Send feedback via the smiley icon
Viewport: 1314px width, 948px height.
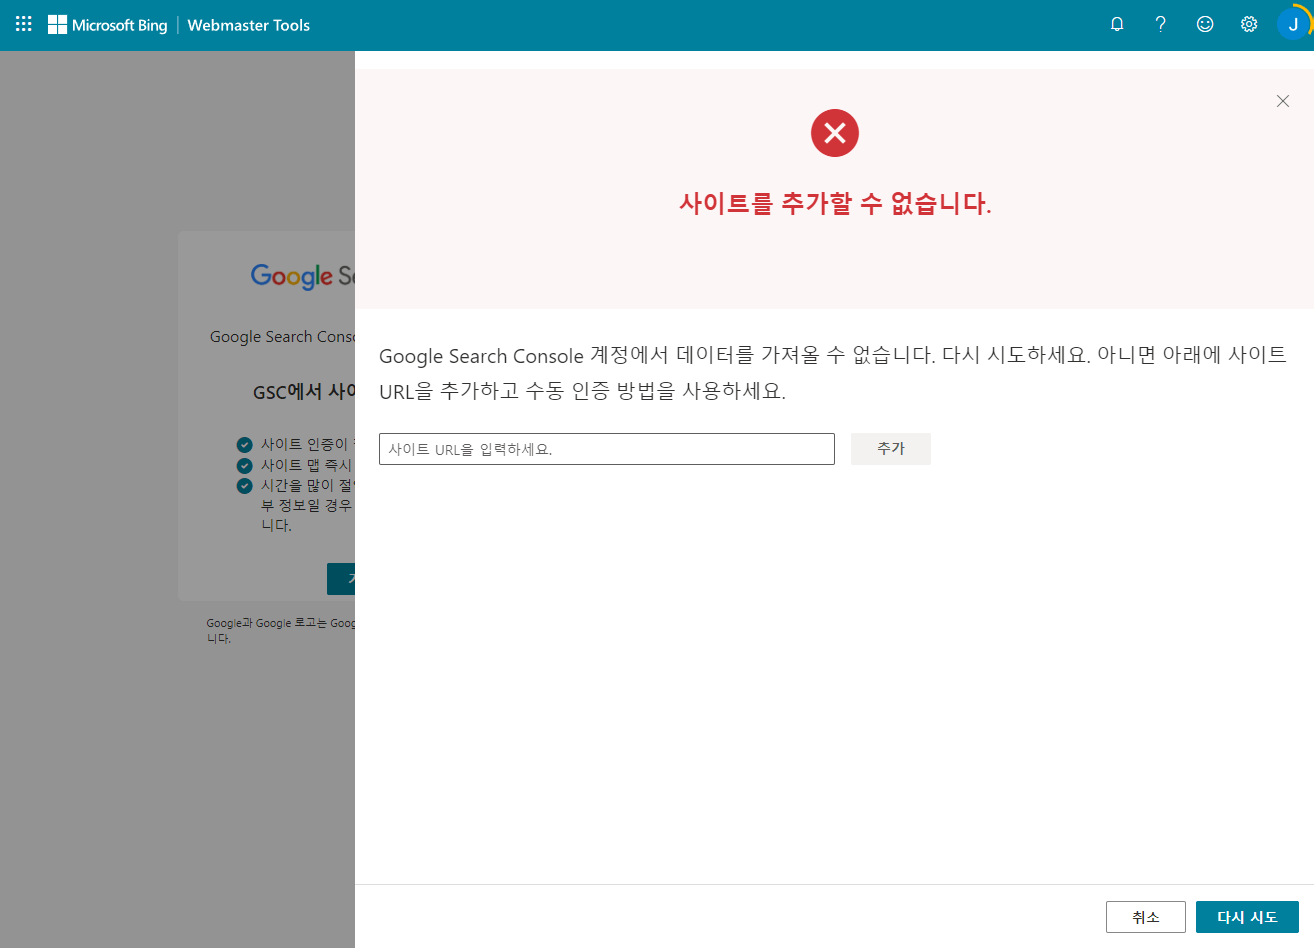click(1204, 24)
